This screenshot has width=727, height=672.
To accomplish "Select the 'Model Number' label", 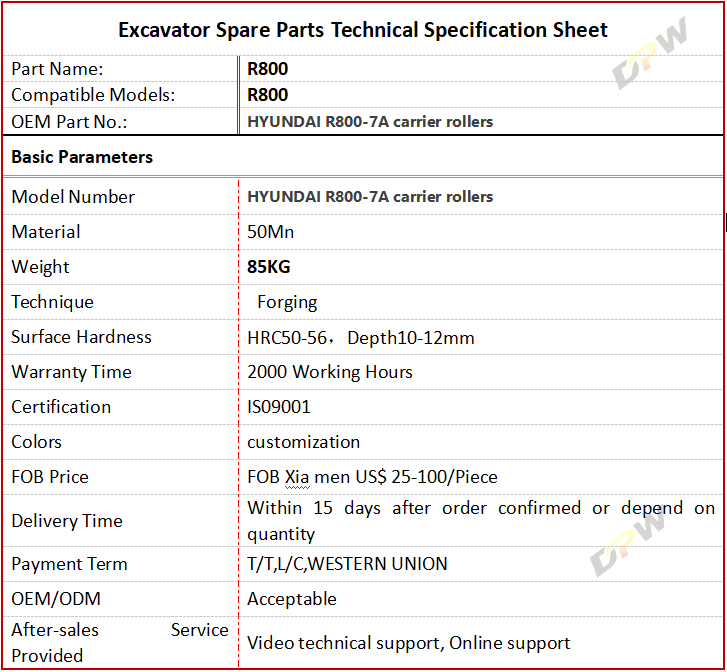I will [x=73, y=197].
